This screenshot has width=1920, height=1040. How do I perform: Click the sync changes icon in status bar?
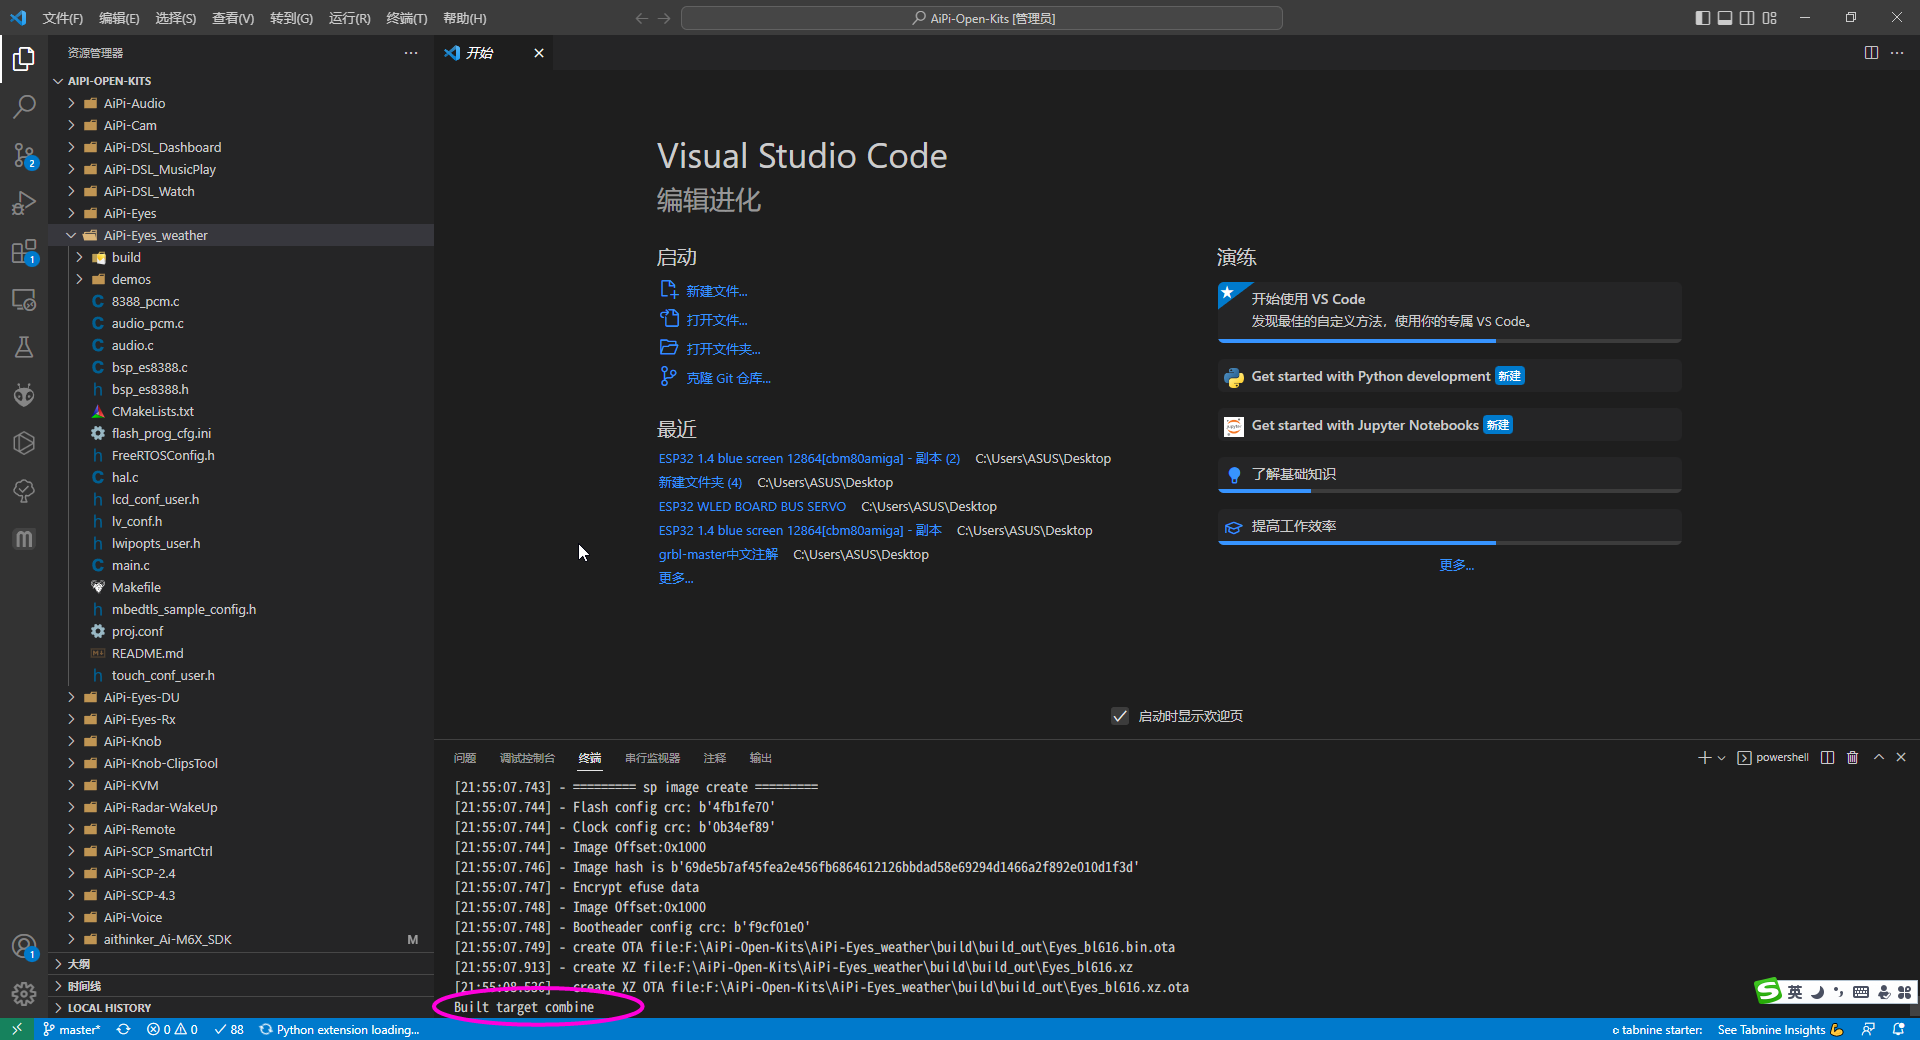[123, 1029]
